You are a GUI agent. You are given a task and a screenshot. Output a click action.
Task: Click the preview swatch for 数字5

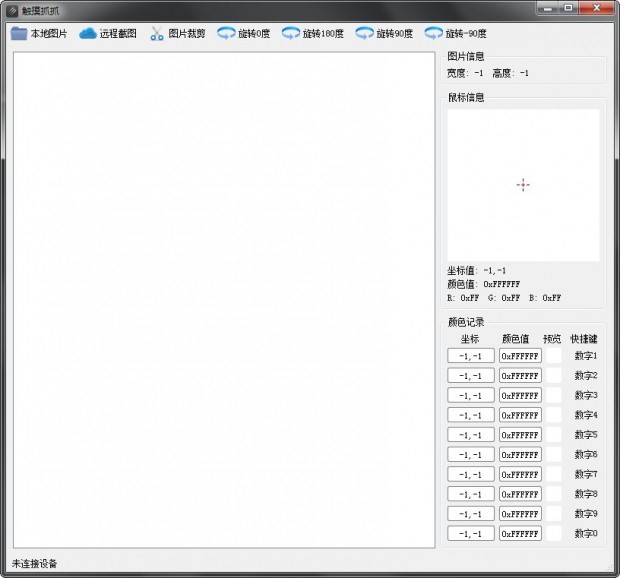(x=554, y=435)
